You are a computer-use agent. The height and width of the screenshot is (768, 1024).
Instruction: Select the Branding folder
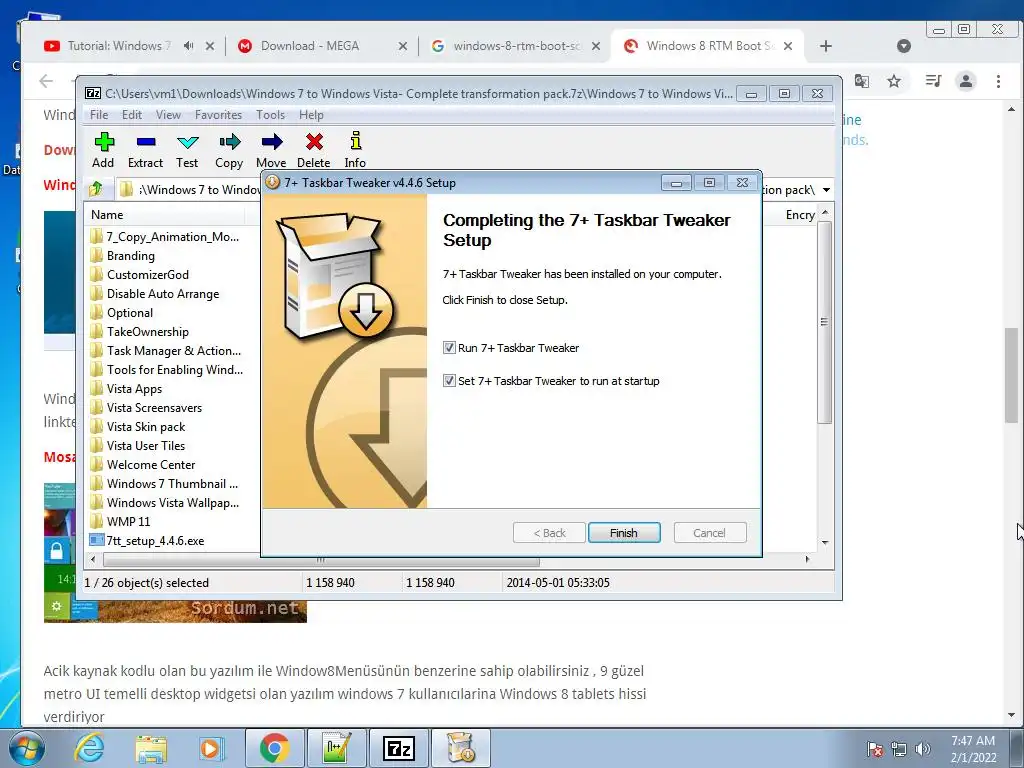[x=131, y=256]
